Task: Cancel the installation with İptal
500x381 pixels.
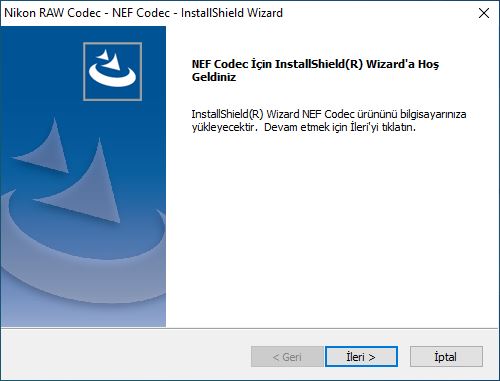Action: [446, 357]
